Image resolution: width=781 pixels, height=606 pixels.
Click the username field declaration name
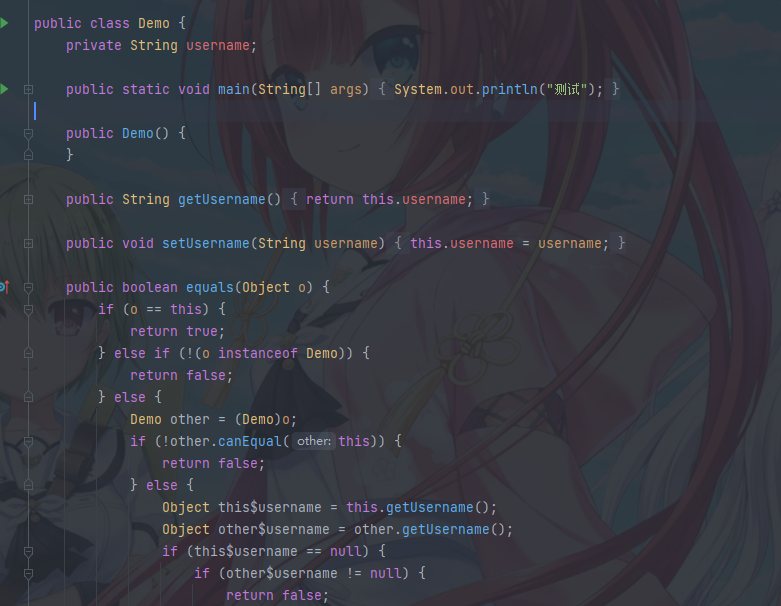click(x=218, y=45)
